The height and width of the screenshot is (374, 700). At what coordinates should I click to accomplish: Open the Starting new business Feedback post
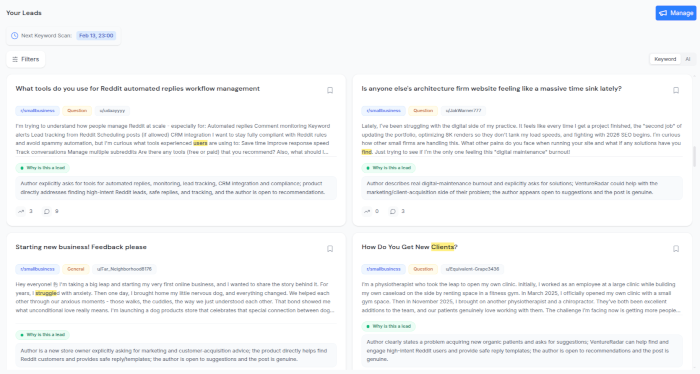(x=81, y=247)
